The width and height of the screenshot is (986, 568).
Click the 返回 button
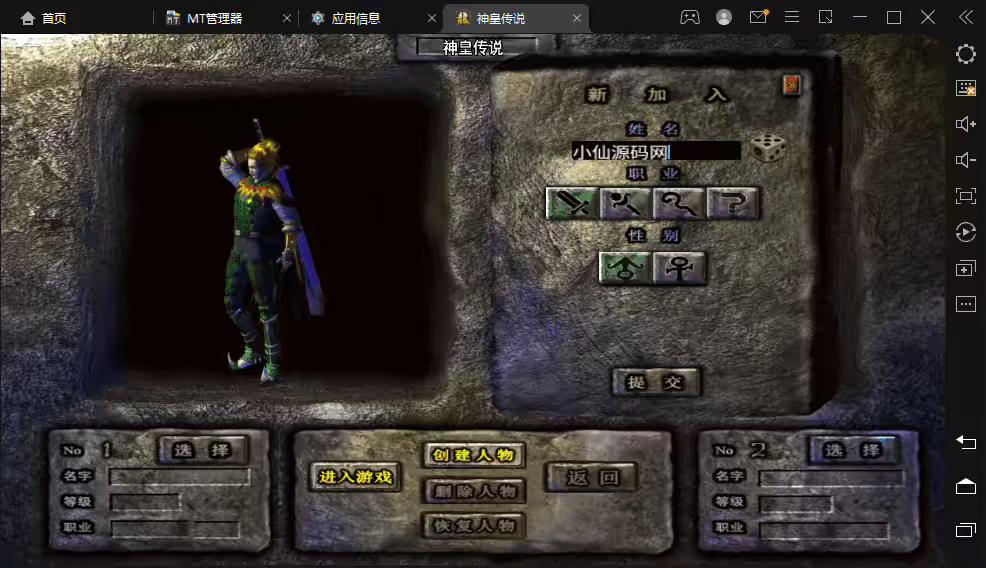pos(592,477)
